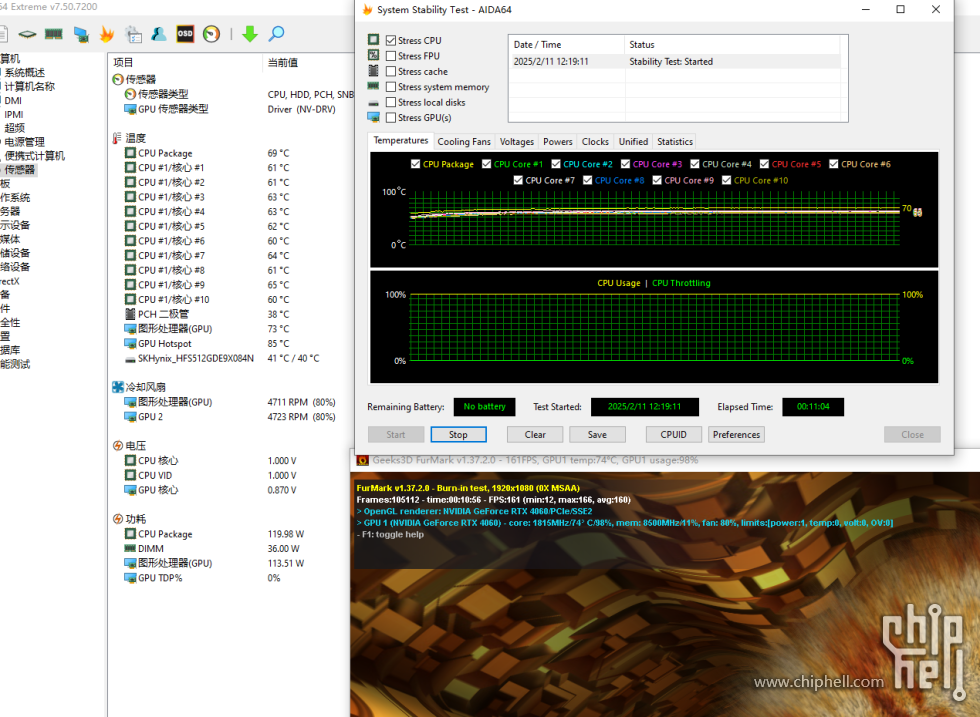Select 超频 in the left tree
This screenshot has width=980, height=717.
[14, 128]
